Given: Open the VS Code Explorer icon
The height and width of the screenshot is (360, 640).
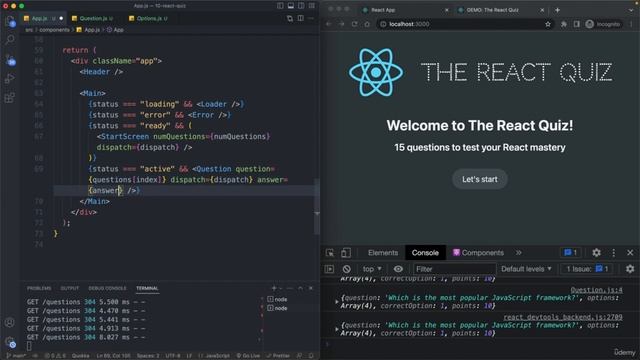Looking at the screenshot, I should point(10,21).
